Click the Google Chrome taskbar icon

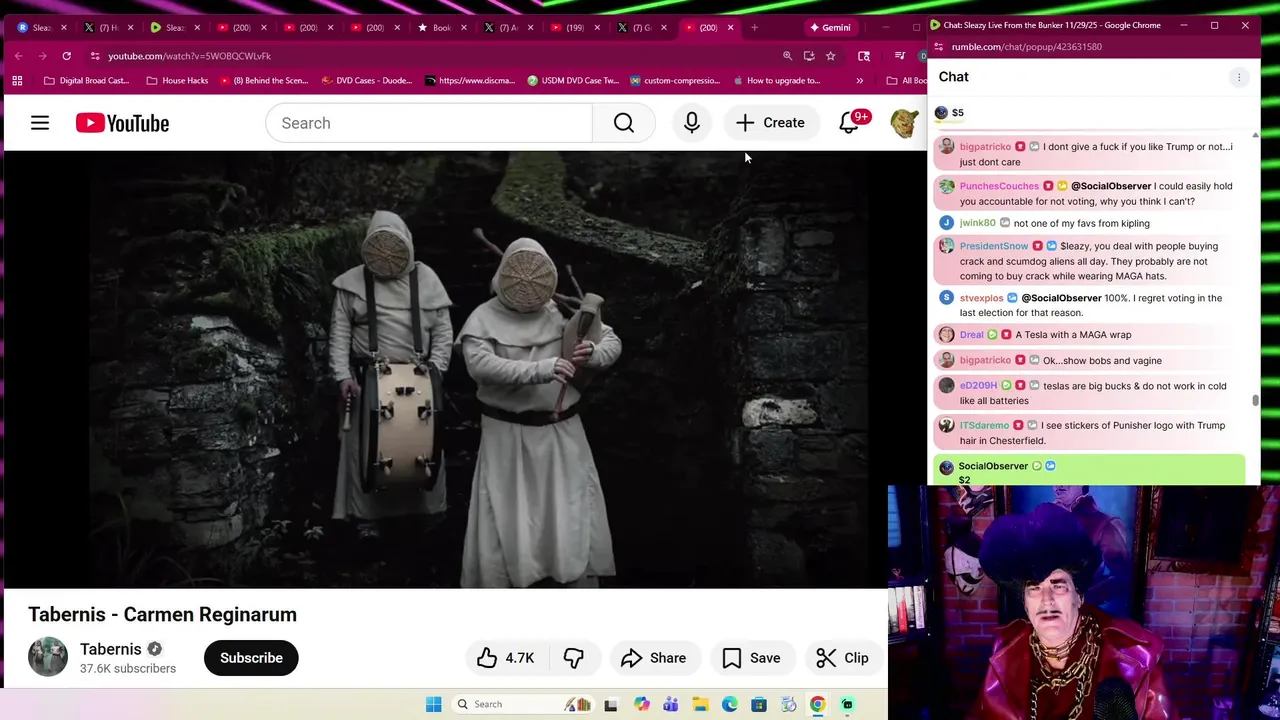coord(817,704)
